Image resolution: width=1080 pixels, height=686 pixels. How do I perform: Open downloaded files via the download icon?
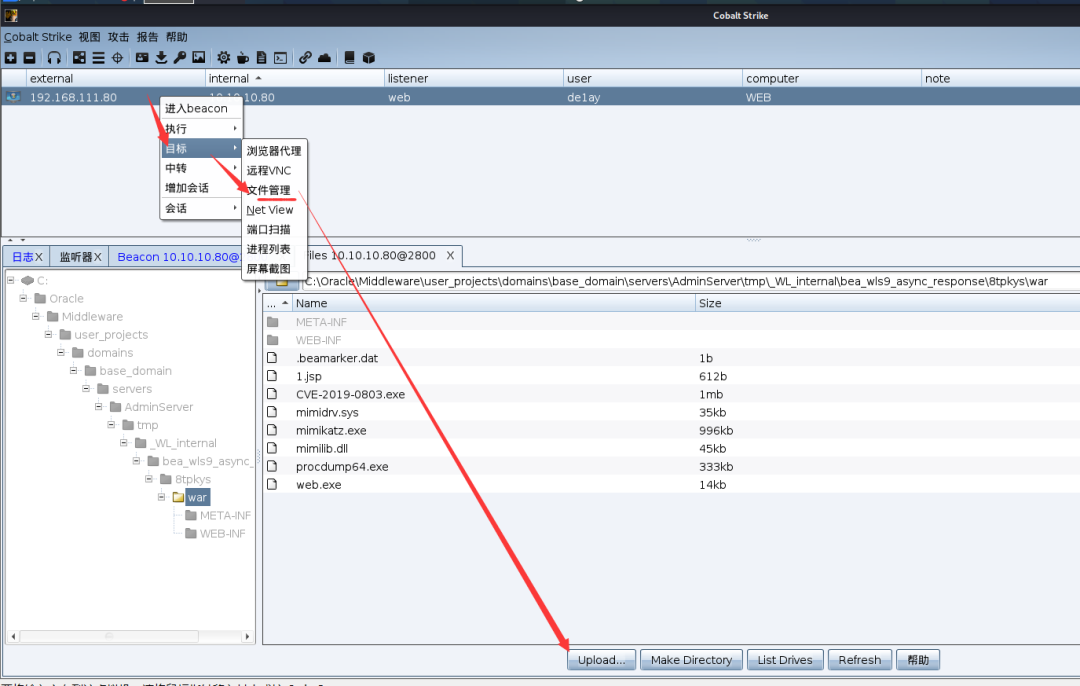161,58
